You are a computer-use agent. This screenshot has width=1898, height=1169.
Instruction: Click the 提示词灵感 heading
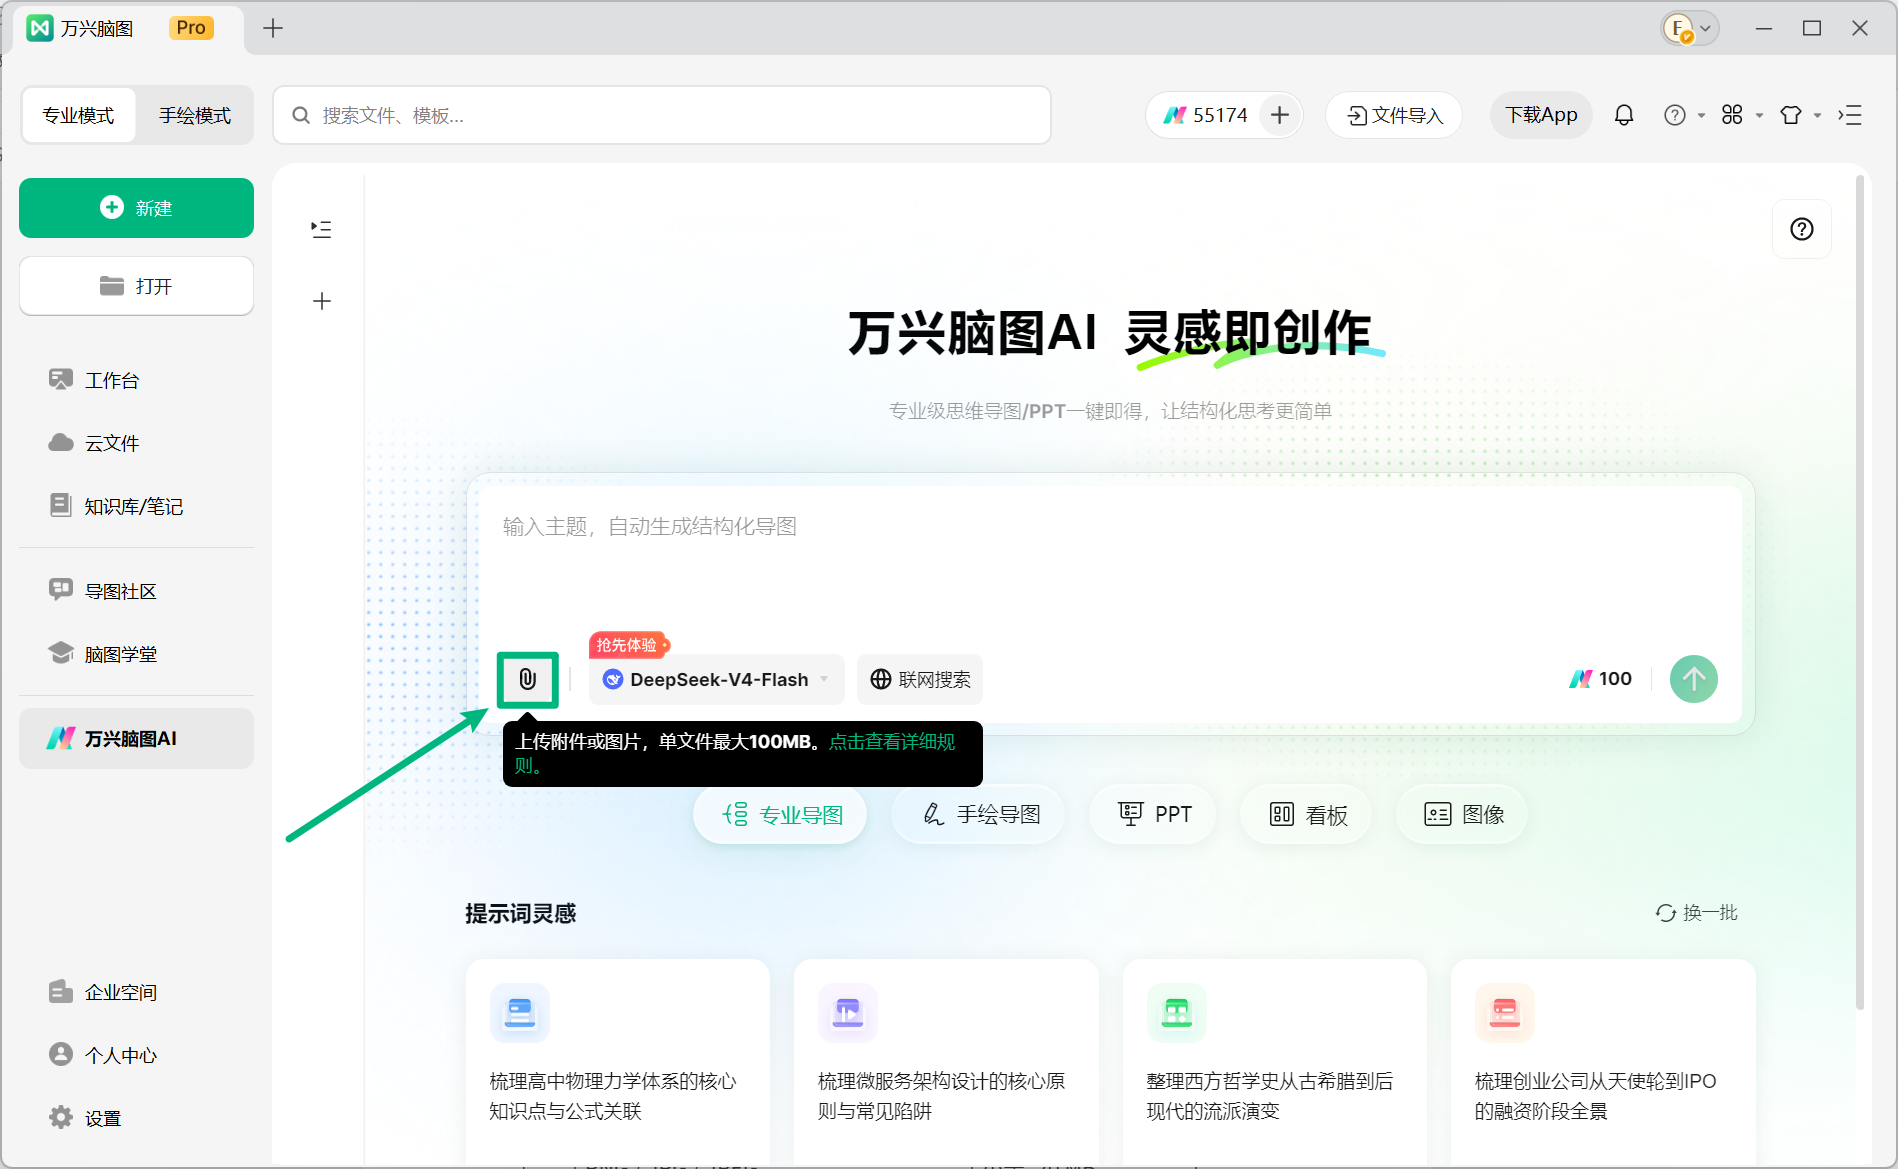tap(521, 913)
